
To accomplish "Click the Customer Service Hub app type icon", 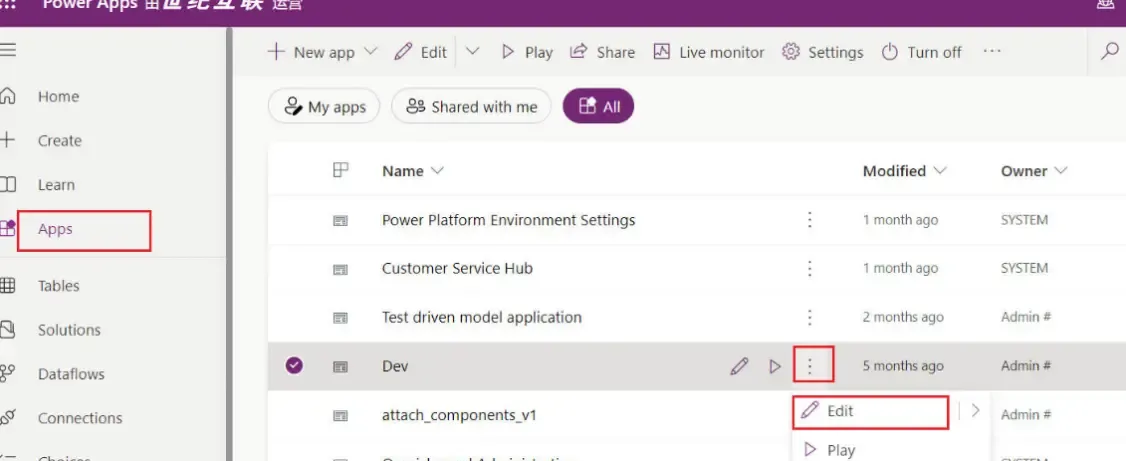I will pyautogui.click(x=340, y=269).
